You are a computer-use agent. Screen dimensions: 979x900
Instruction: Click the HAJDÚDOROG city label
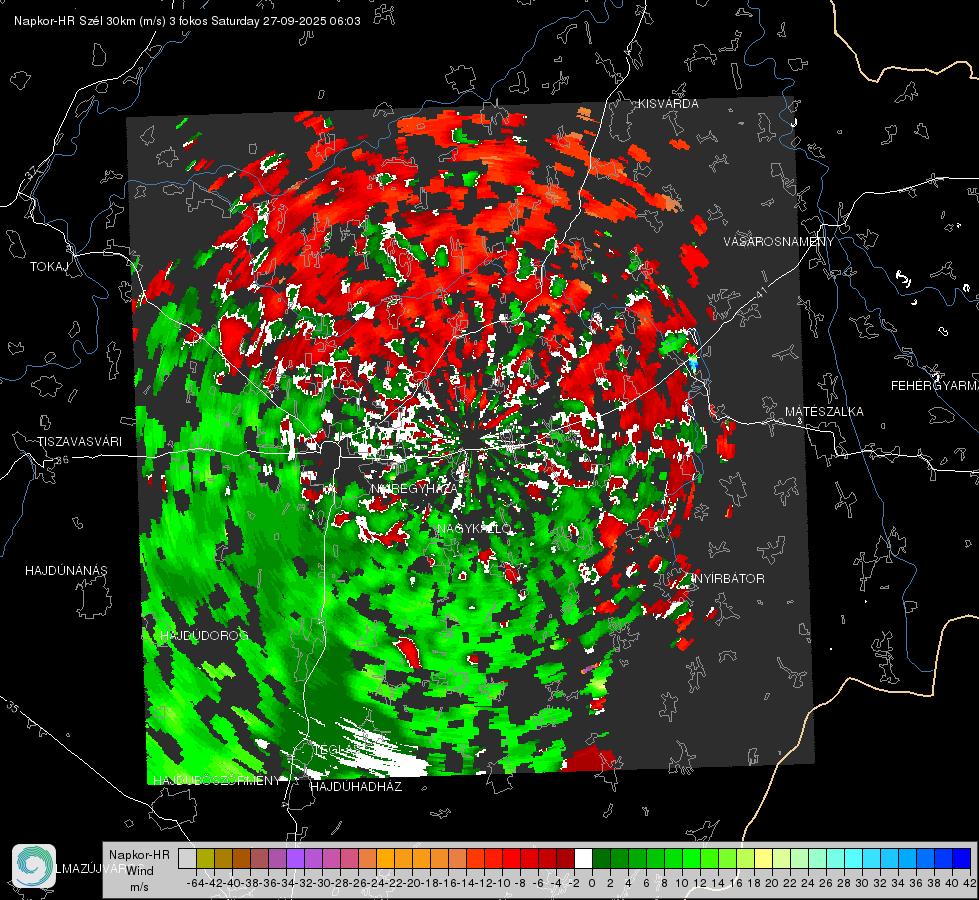204,636
